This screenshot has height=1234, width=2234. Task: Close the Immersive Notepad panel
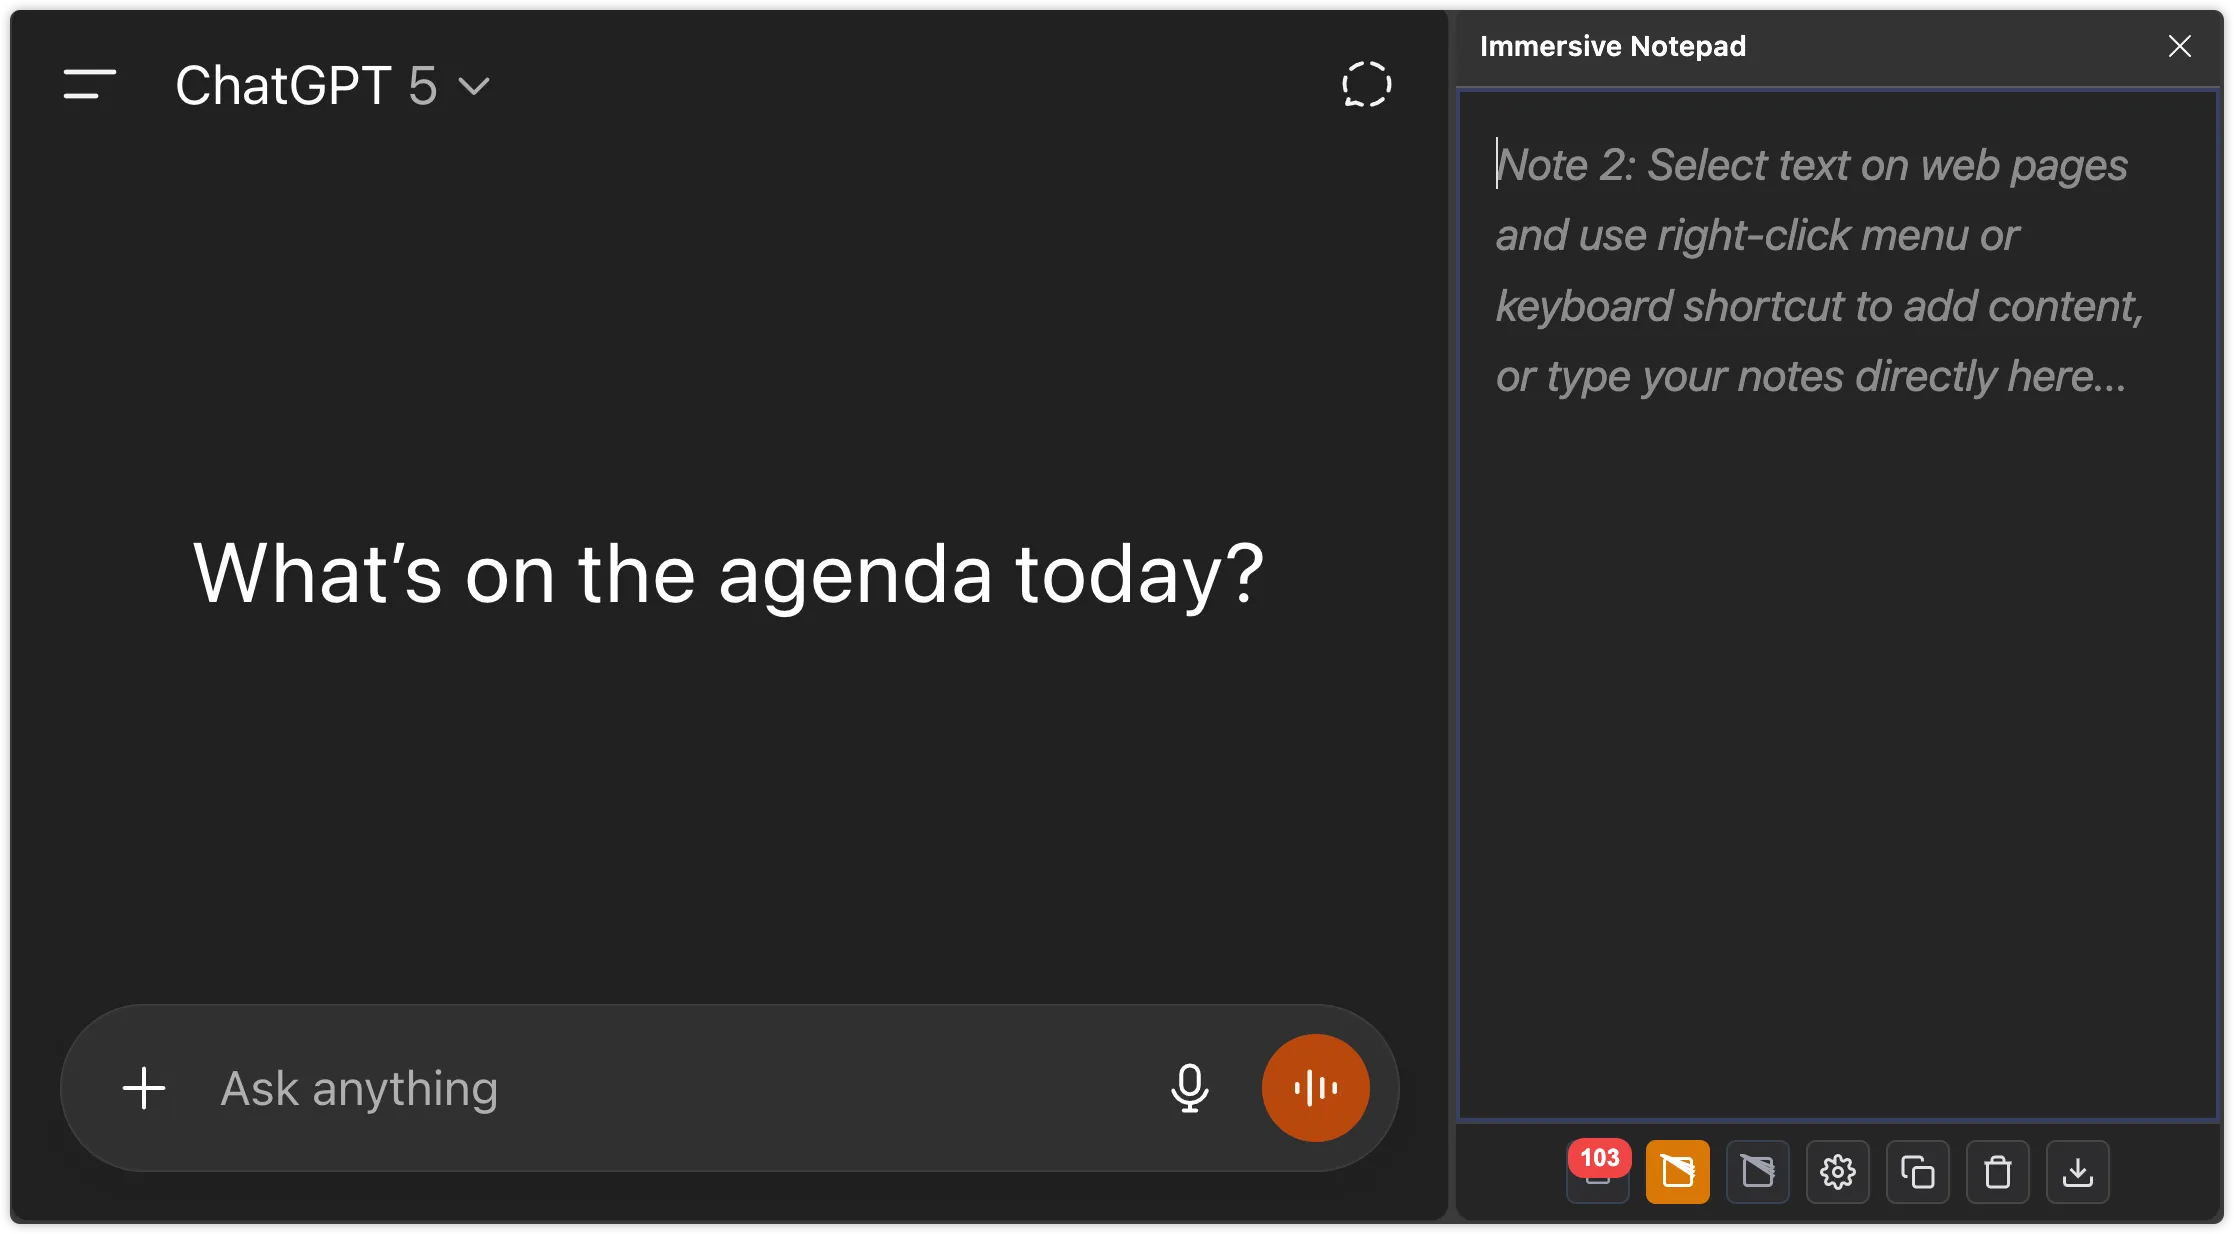coord(2180,46)
